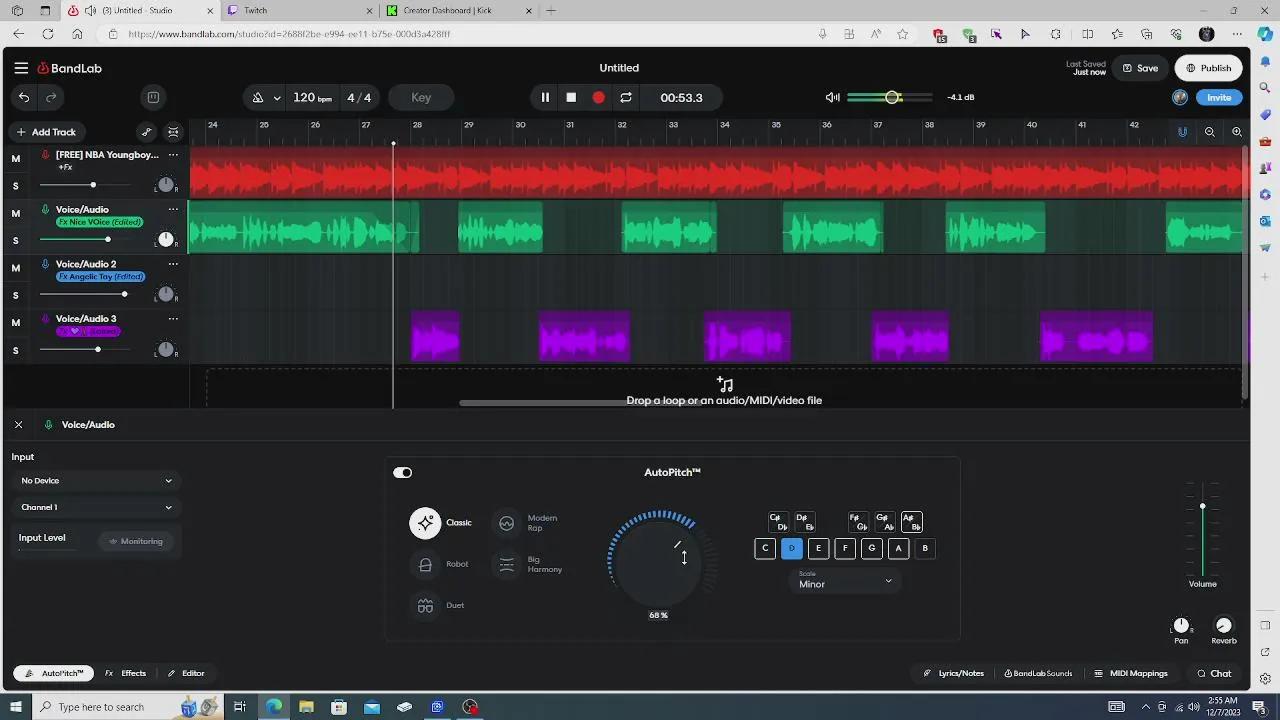Click the Publish button
The width and height of the screenshot is (1280, 720).
(x=1208, y=68)
